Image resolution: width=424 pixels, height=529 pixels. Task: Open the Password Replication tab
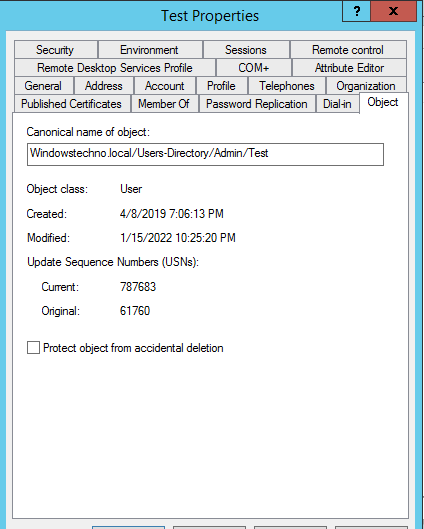(x=257, y=104)
